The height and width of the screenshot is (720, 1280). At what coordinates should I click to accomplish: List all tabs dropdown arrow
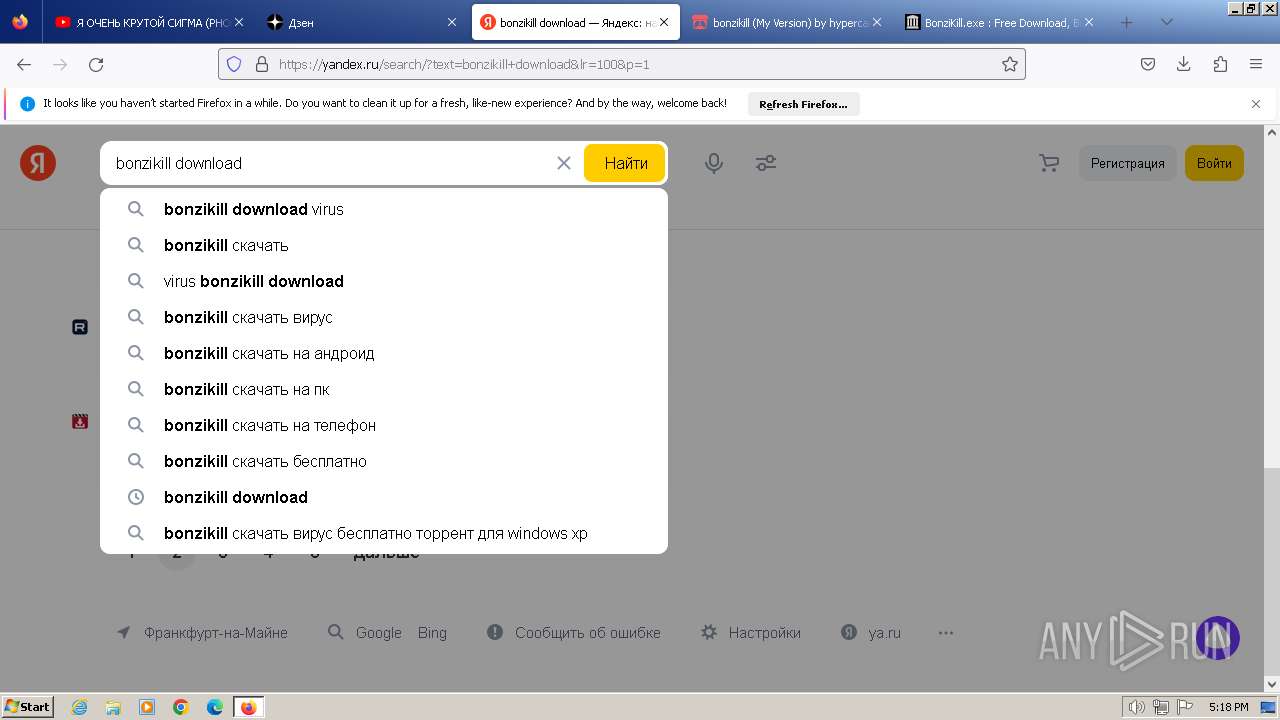1166,22
